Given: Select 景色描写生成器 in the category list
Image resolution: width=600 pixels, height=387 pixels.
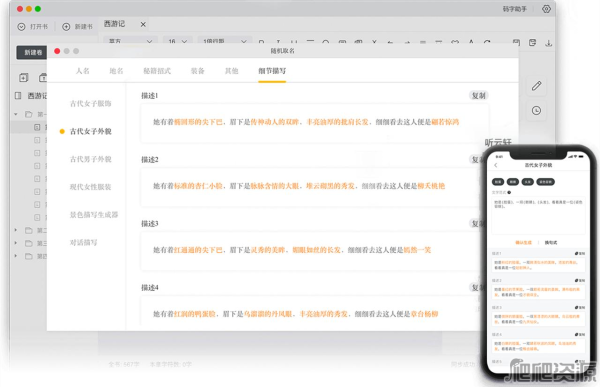Looking at the screenshot, I should tap(94, 215).
